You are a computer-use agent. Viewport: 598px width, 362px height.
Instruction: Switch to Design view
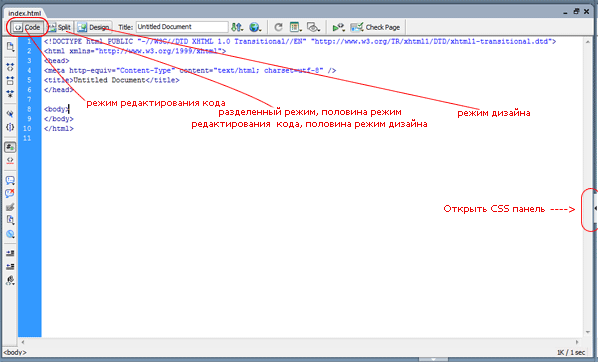click(94, 27)
